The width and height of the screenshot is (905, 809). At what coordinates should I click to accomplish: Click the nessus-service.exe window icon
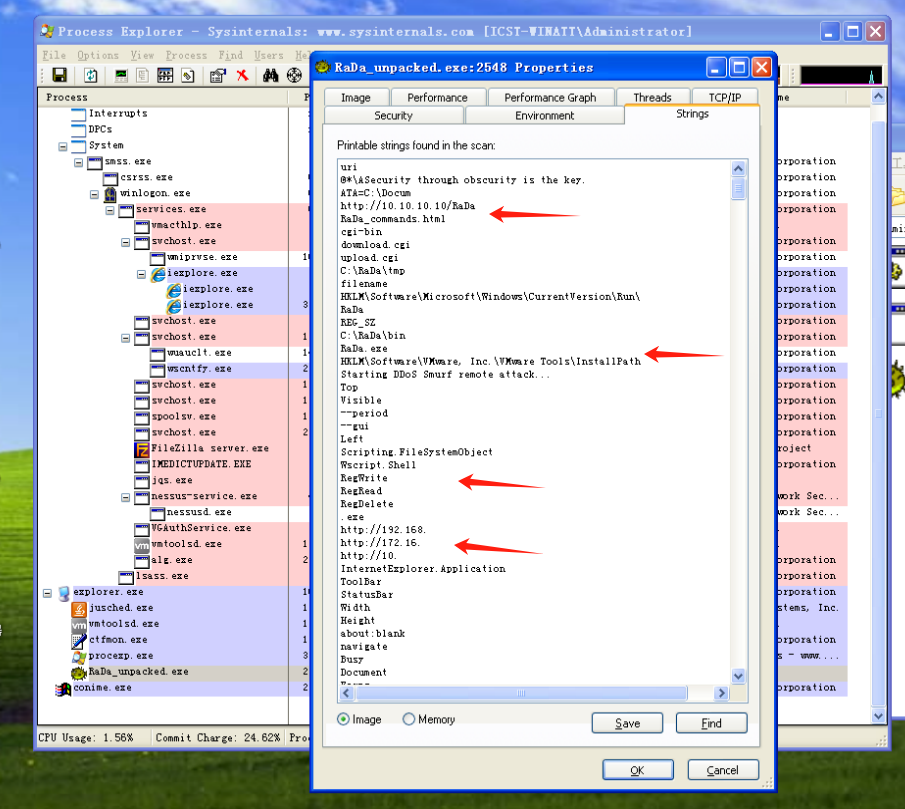coord(142,497)
